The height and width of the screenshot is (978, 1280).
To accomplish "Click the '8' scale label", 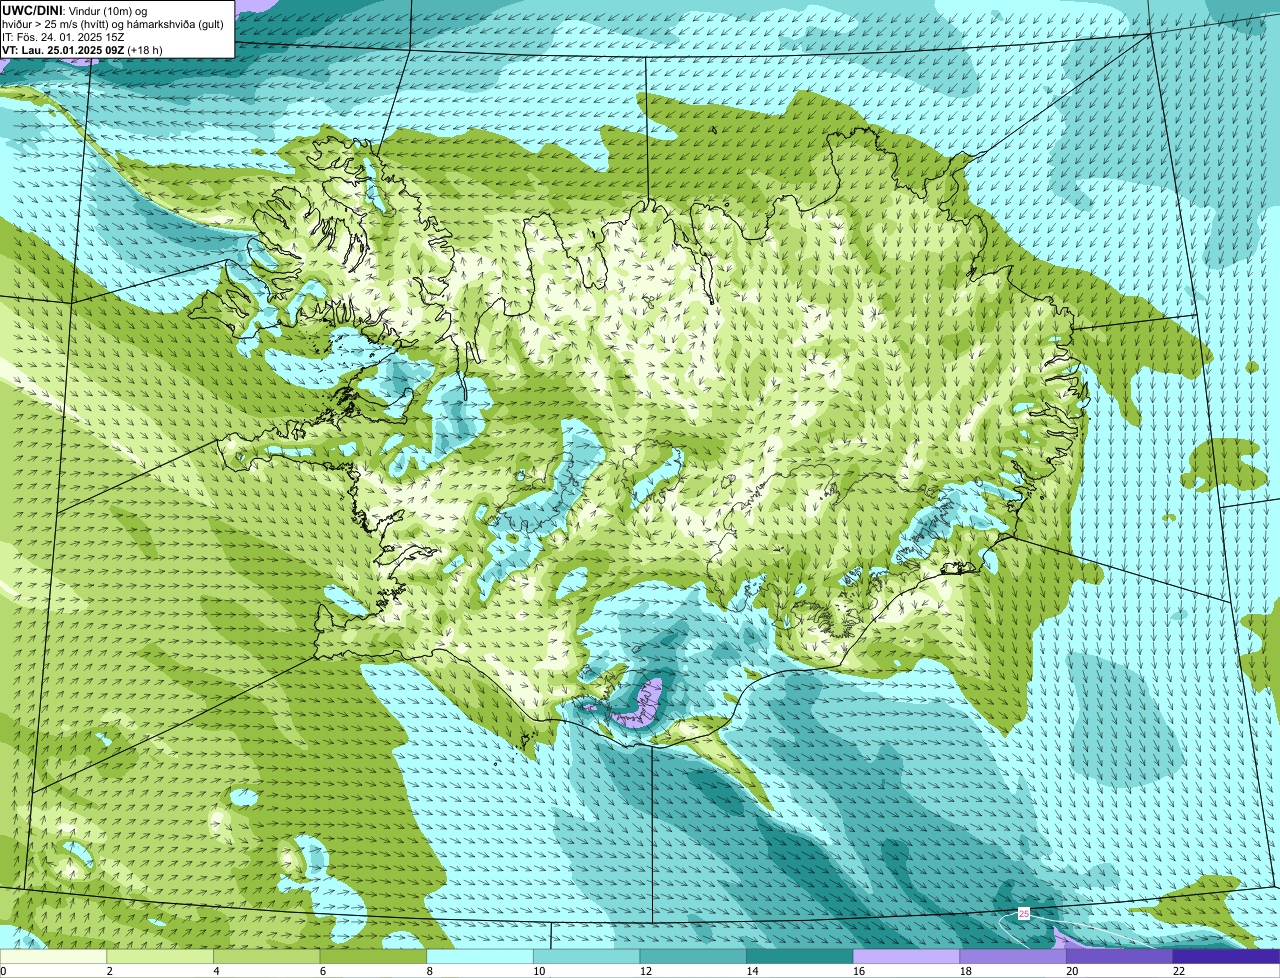I will [430, 971].
